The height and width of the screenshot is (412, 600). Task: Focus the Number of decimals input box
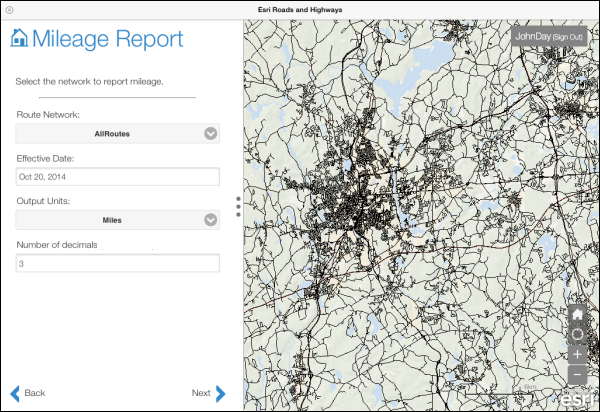[x=117, y=264]
